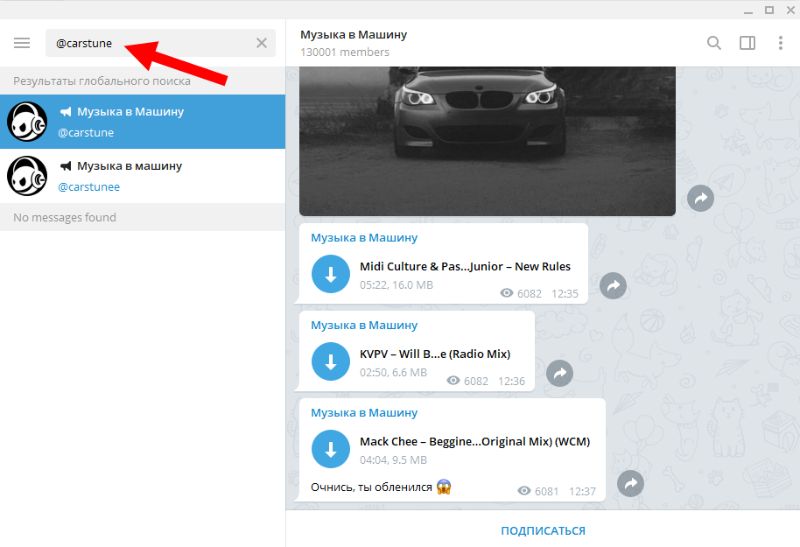The height and width of the screenshot is (547, 800).
Task: Open Музыка в Машину channel @carstune result
Action: coord(142,121)
